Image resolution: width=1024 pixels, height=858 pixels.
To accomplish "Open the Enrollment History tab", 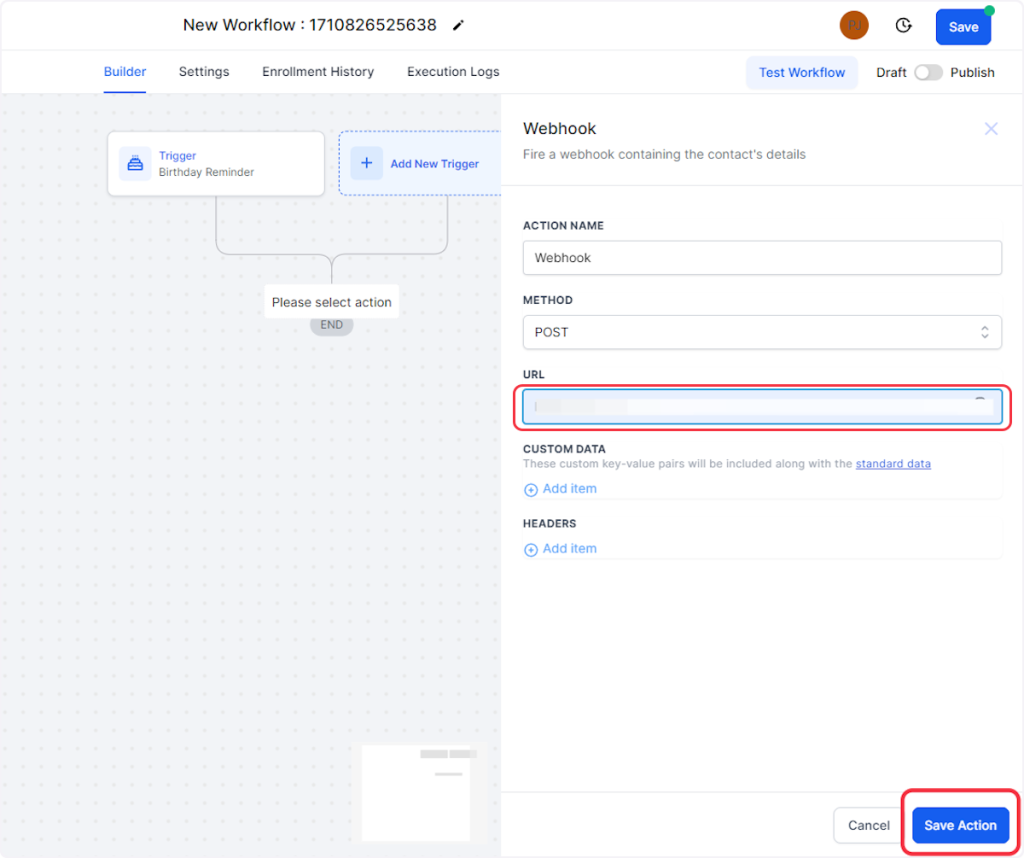I will tap(318, 72).
